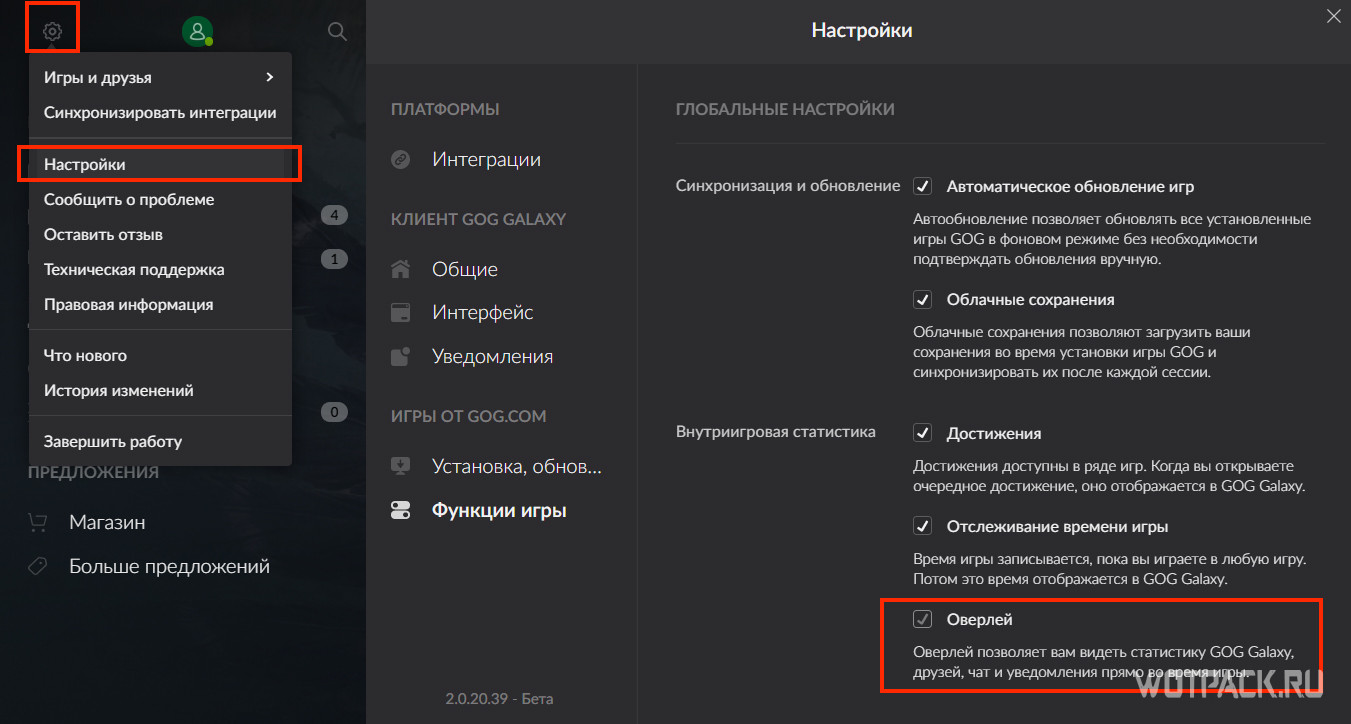This screenshot has width=1351, height=724.
Task: Toggle Отслеживание времени игры checkbox
Action: pos(923,526)
